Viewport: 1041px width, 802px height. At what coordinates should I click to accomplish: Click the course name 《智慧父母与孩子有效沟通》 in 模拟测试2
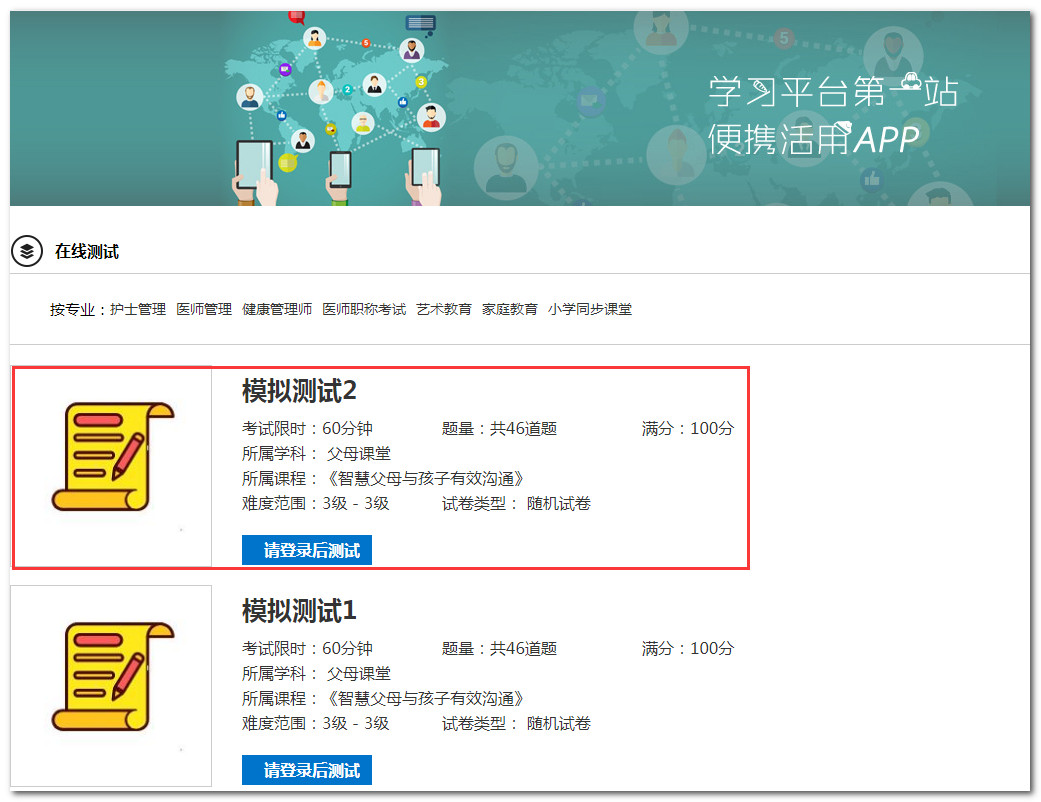[x=425, y=478]
